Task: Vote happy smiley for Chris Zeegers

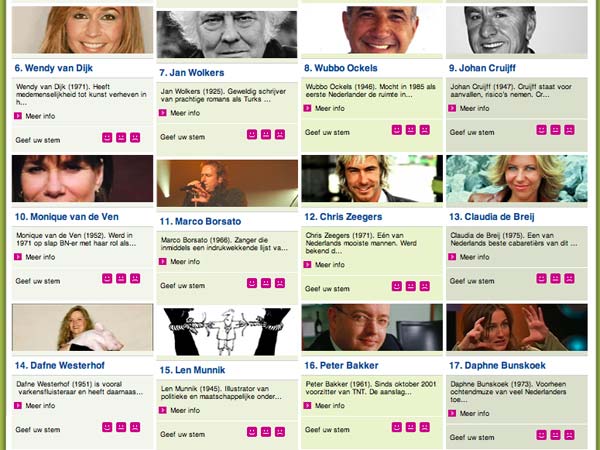Action: click(397, 286)
